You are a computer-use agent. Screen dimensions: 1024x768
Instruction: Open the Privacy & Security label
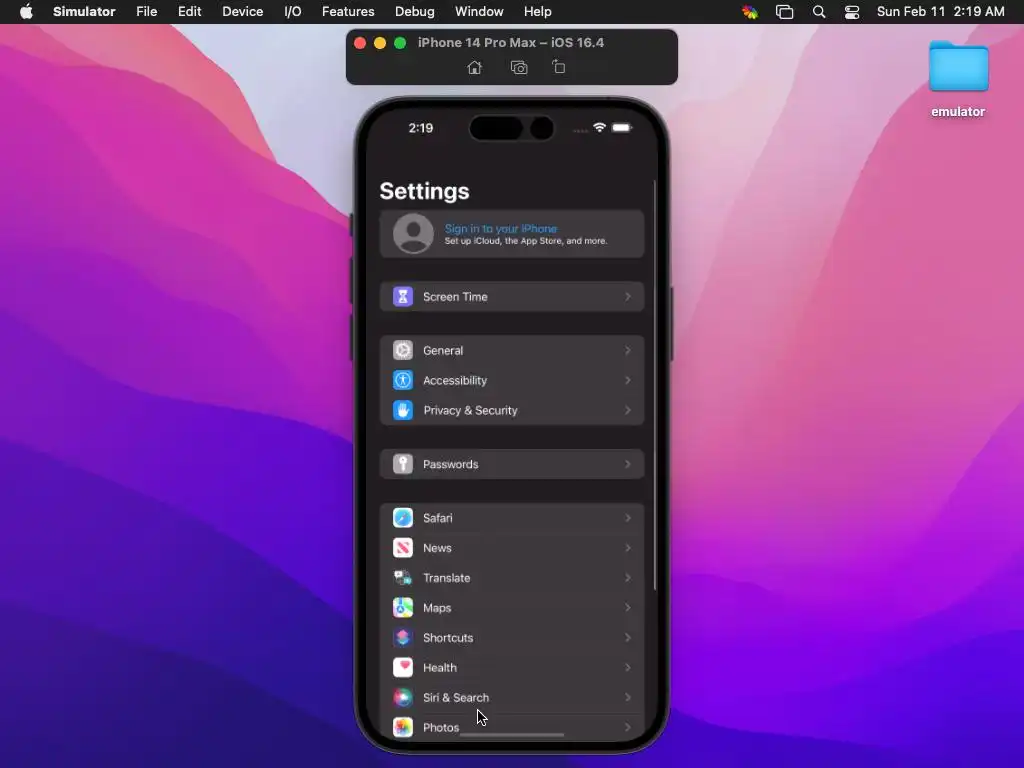point(470,410)
